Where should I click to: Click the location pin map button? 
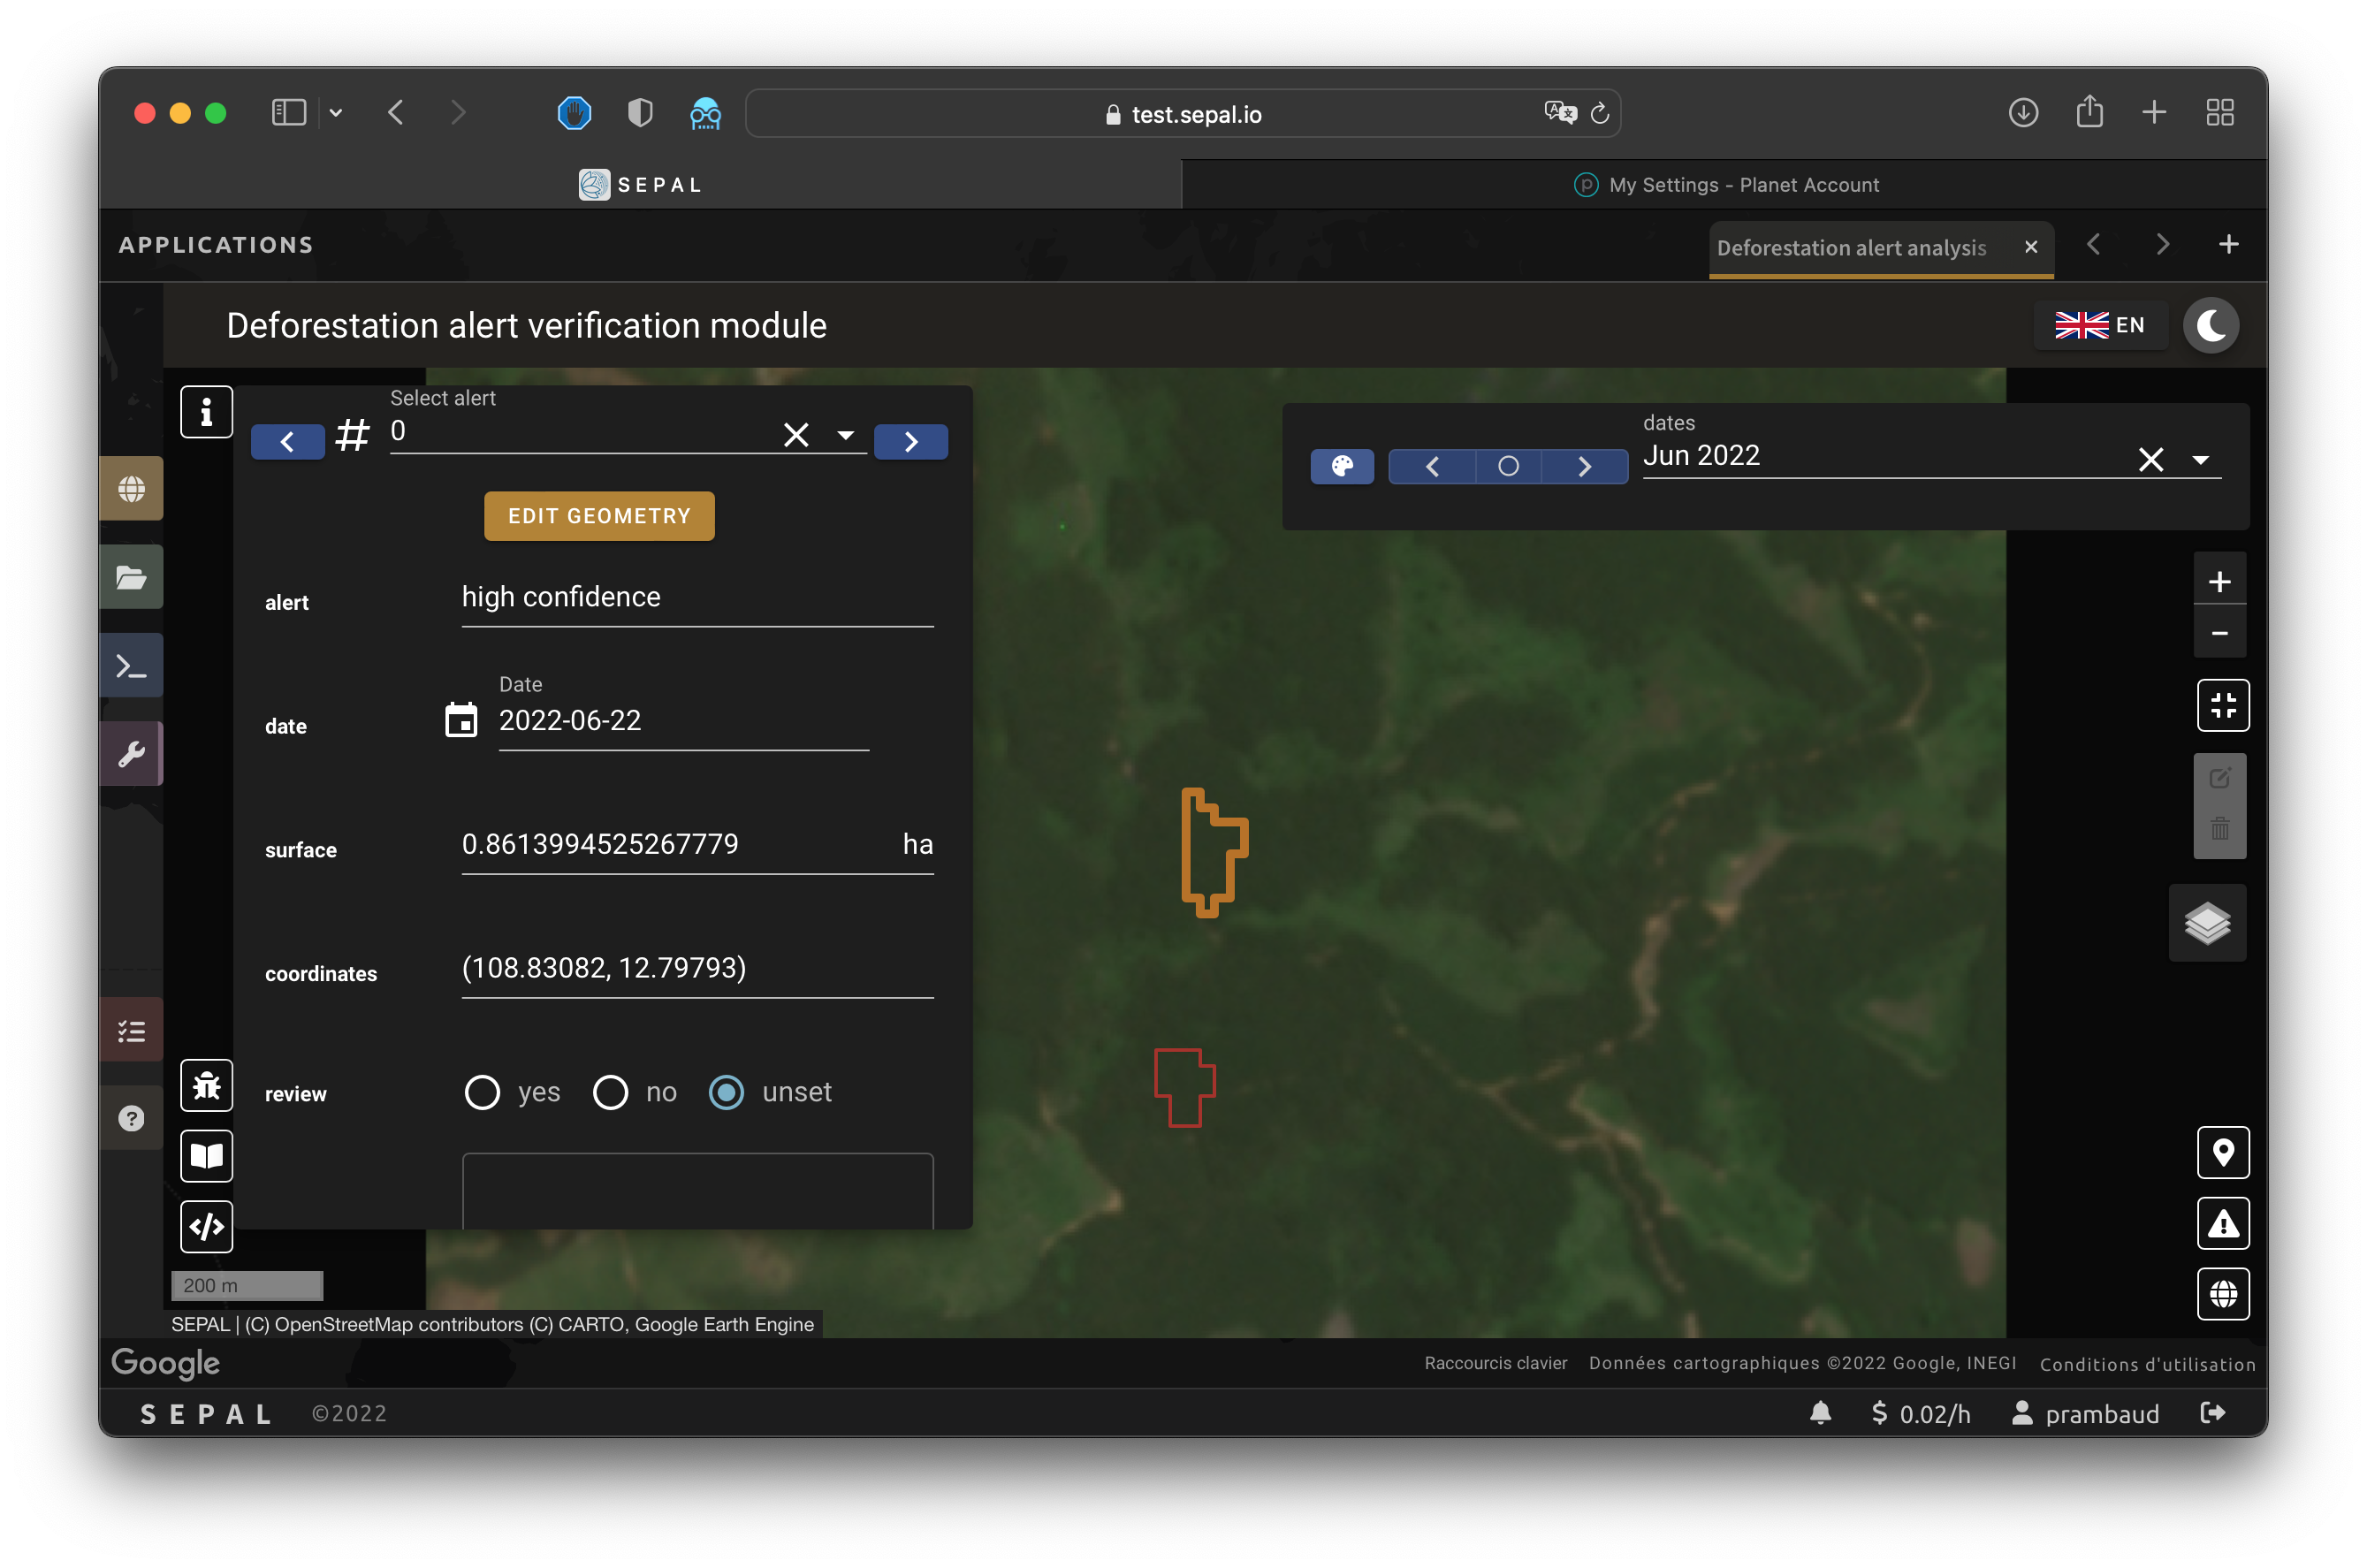(2222, 1152)
